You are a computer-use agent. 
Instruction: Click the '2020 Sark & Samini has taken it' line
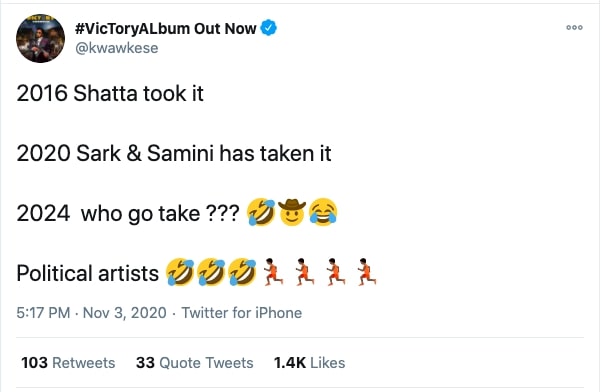pos(174,153)
